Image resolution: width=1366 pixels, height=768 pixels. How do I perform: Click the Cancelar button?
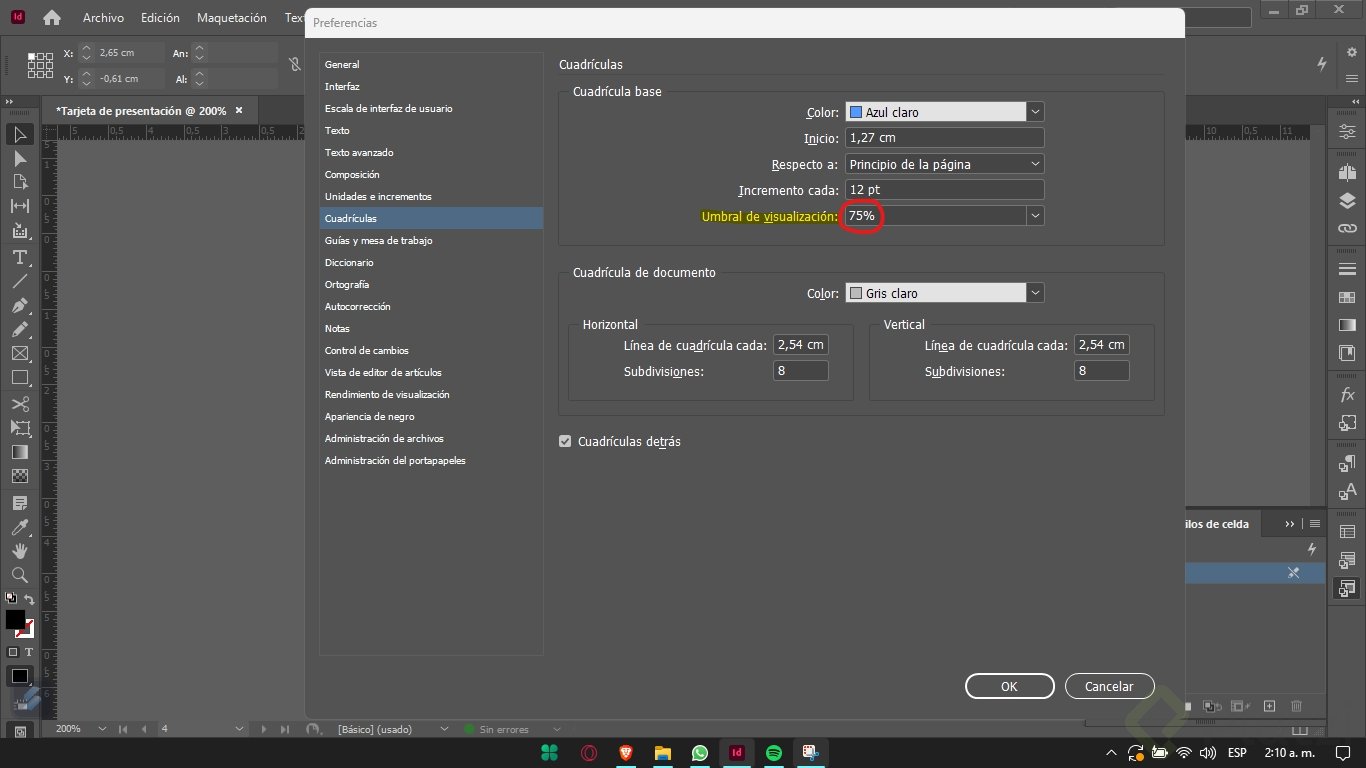[1109, 686]
